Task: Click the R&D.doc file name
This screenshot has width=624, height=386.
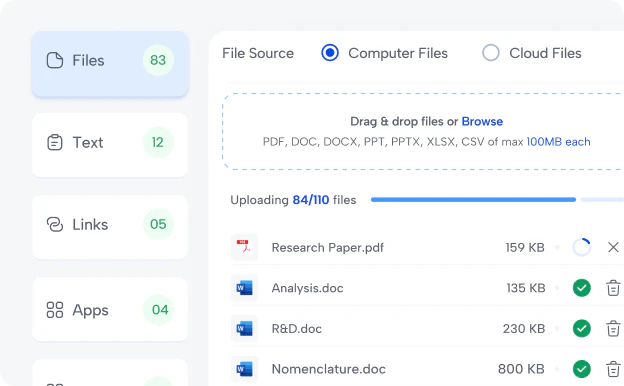Action: point(296,329)
